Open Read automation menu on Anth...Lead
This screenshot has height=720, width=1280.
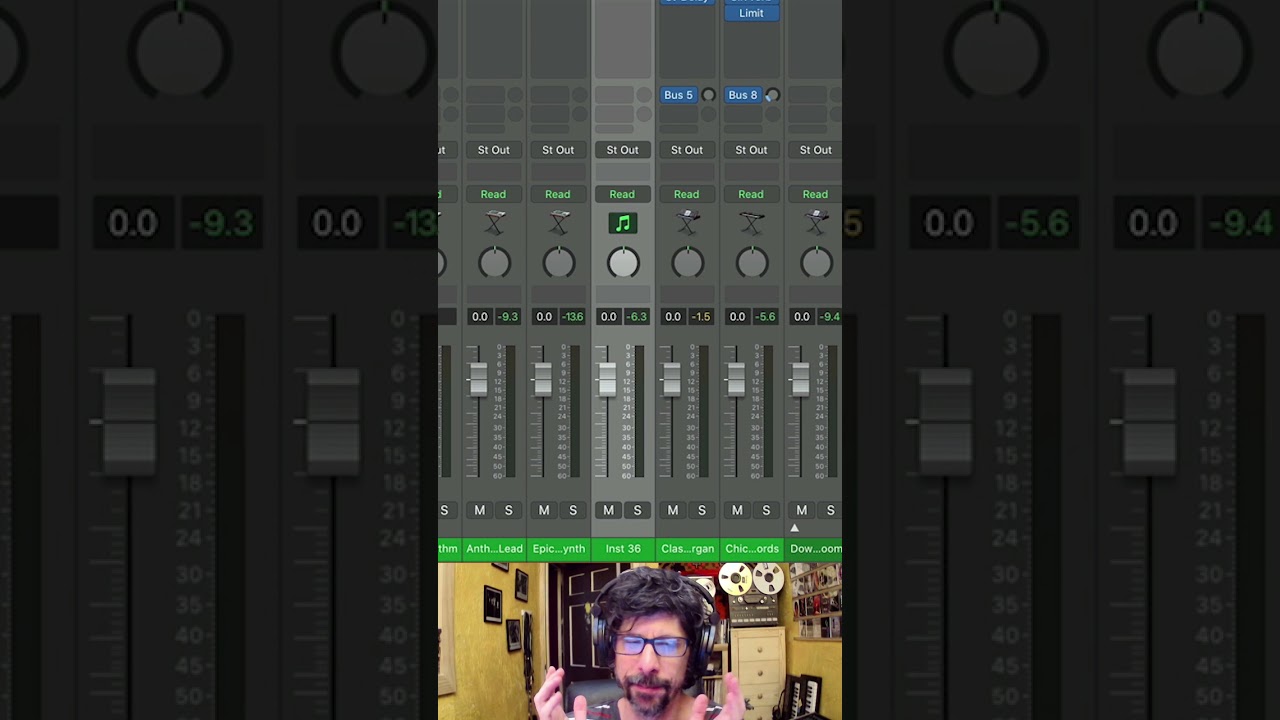pos(493,194)
